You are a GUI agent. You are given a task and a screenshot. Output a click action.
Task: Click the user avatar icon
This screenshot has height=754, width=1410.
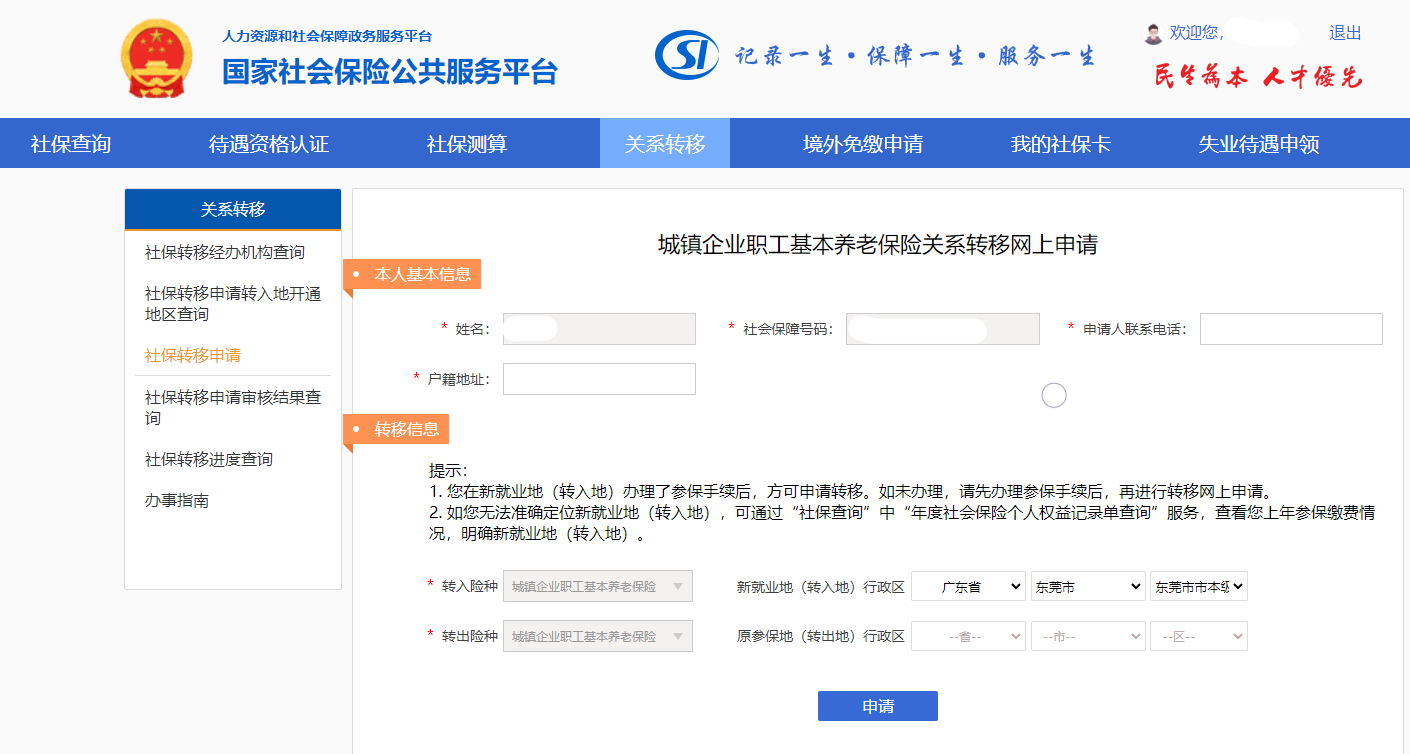point(1153,34)
